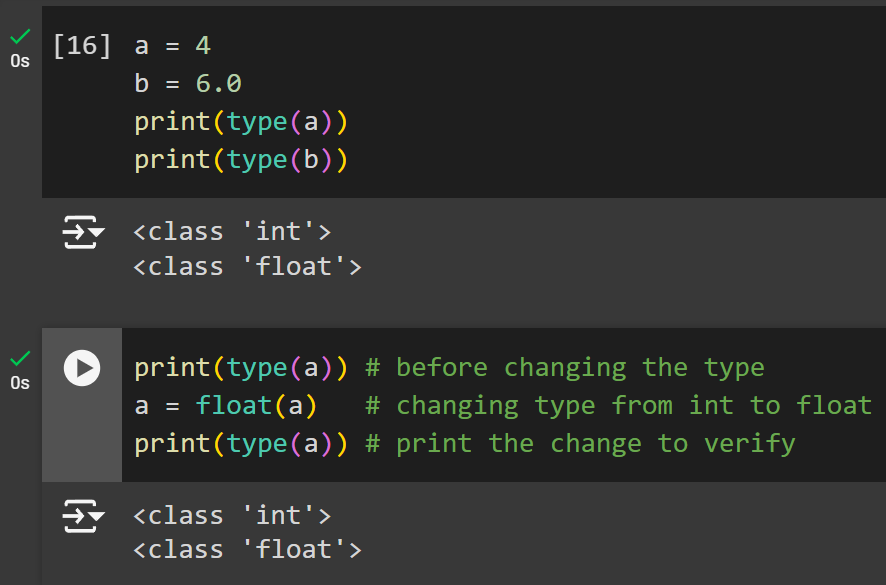This screenshot has height=585, width=886.
Task: Click the comment "changing type from int to float"
Action: [x=619, y=406]
